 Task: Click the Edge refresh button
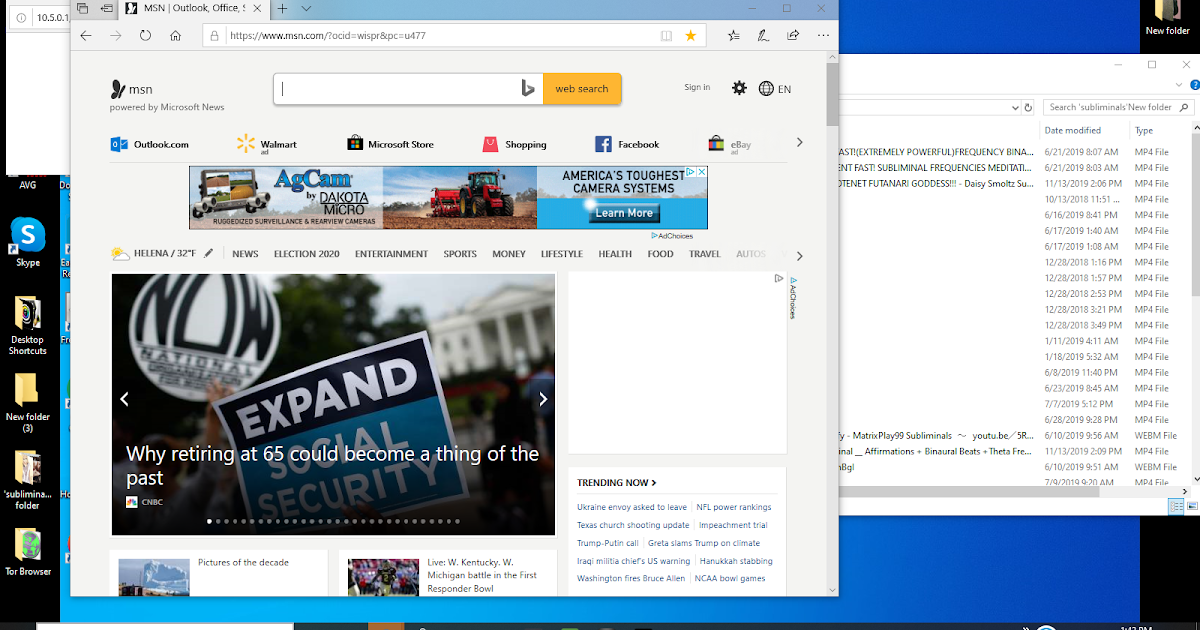(x=145, y=35)
